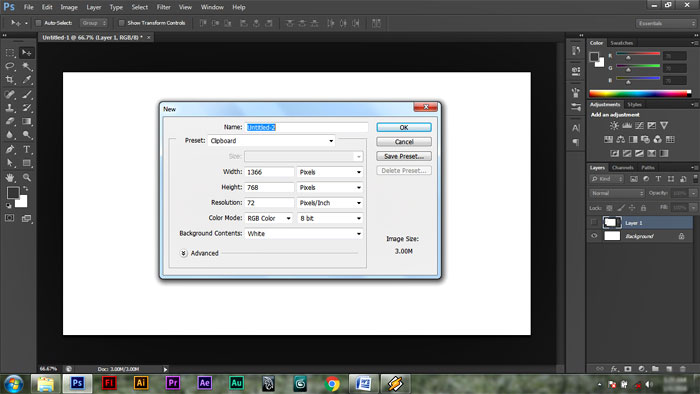Open the Window menu
The image size is (700, 394).
[x=212, y=7]
